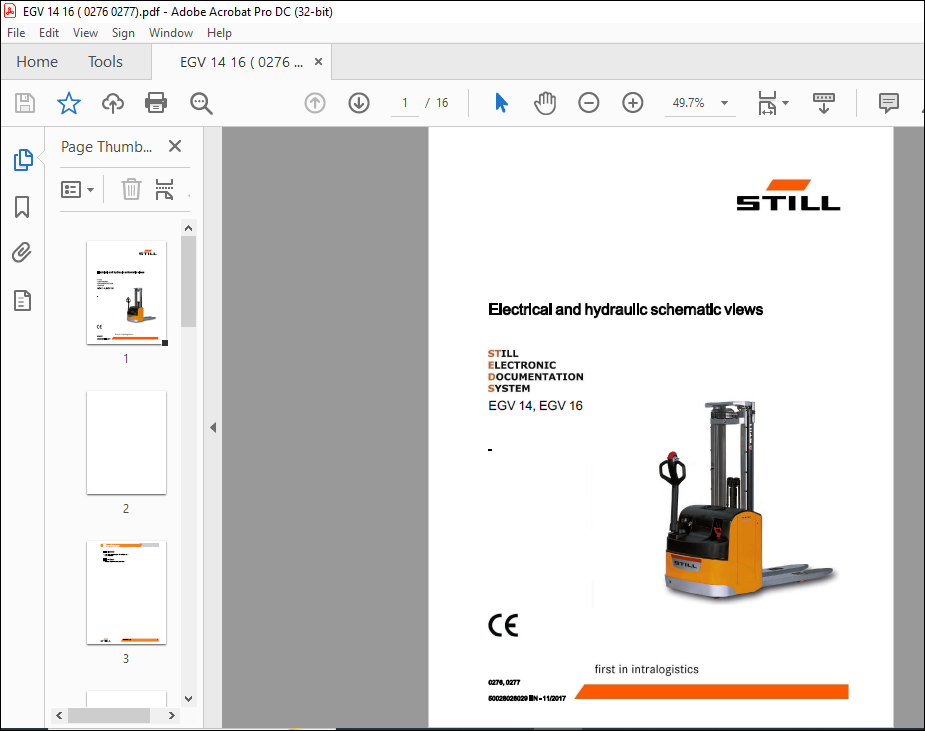This screenshot has height=731, width=925.
Task: Select page 3 thumbnail
Action: click(126, 592)
